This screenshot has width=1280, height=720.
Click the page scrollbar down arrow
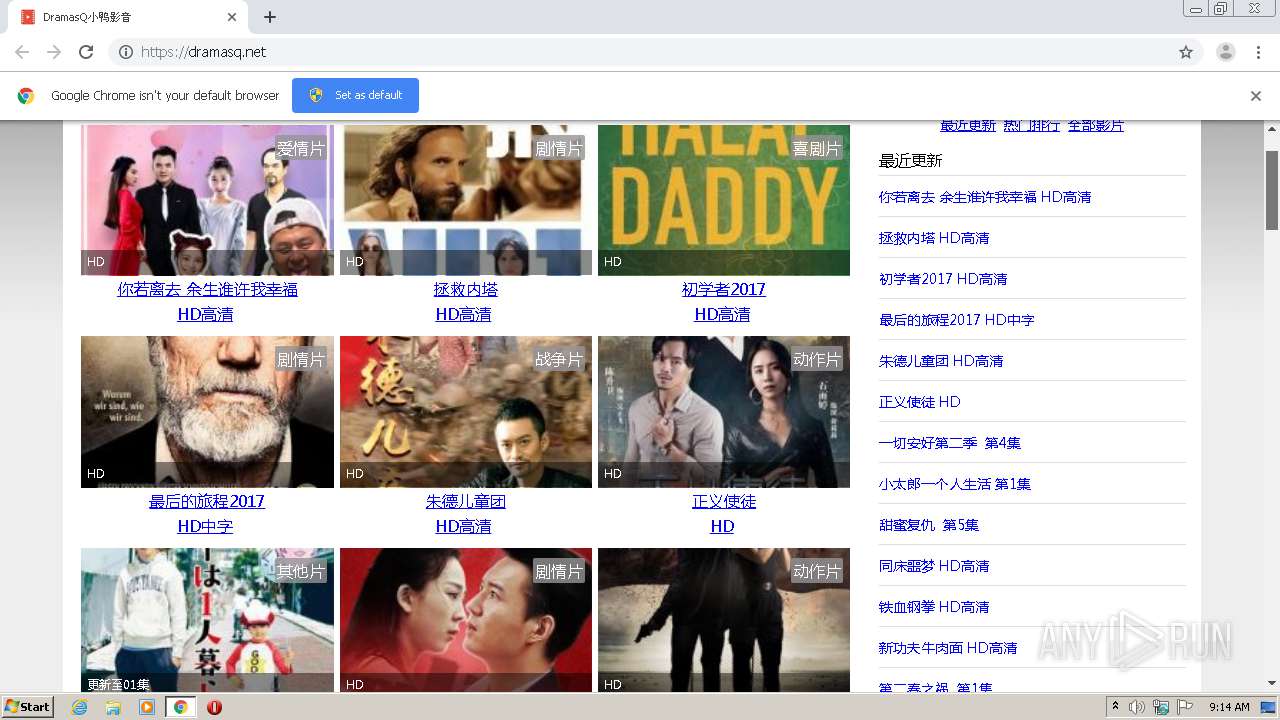tap(1272, 683)
